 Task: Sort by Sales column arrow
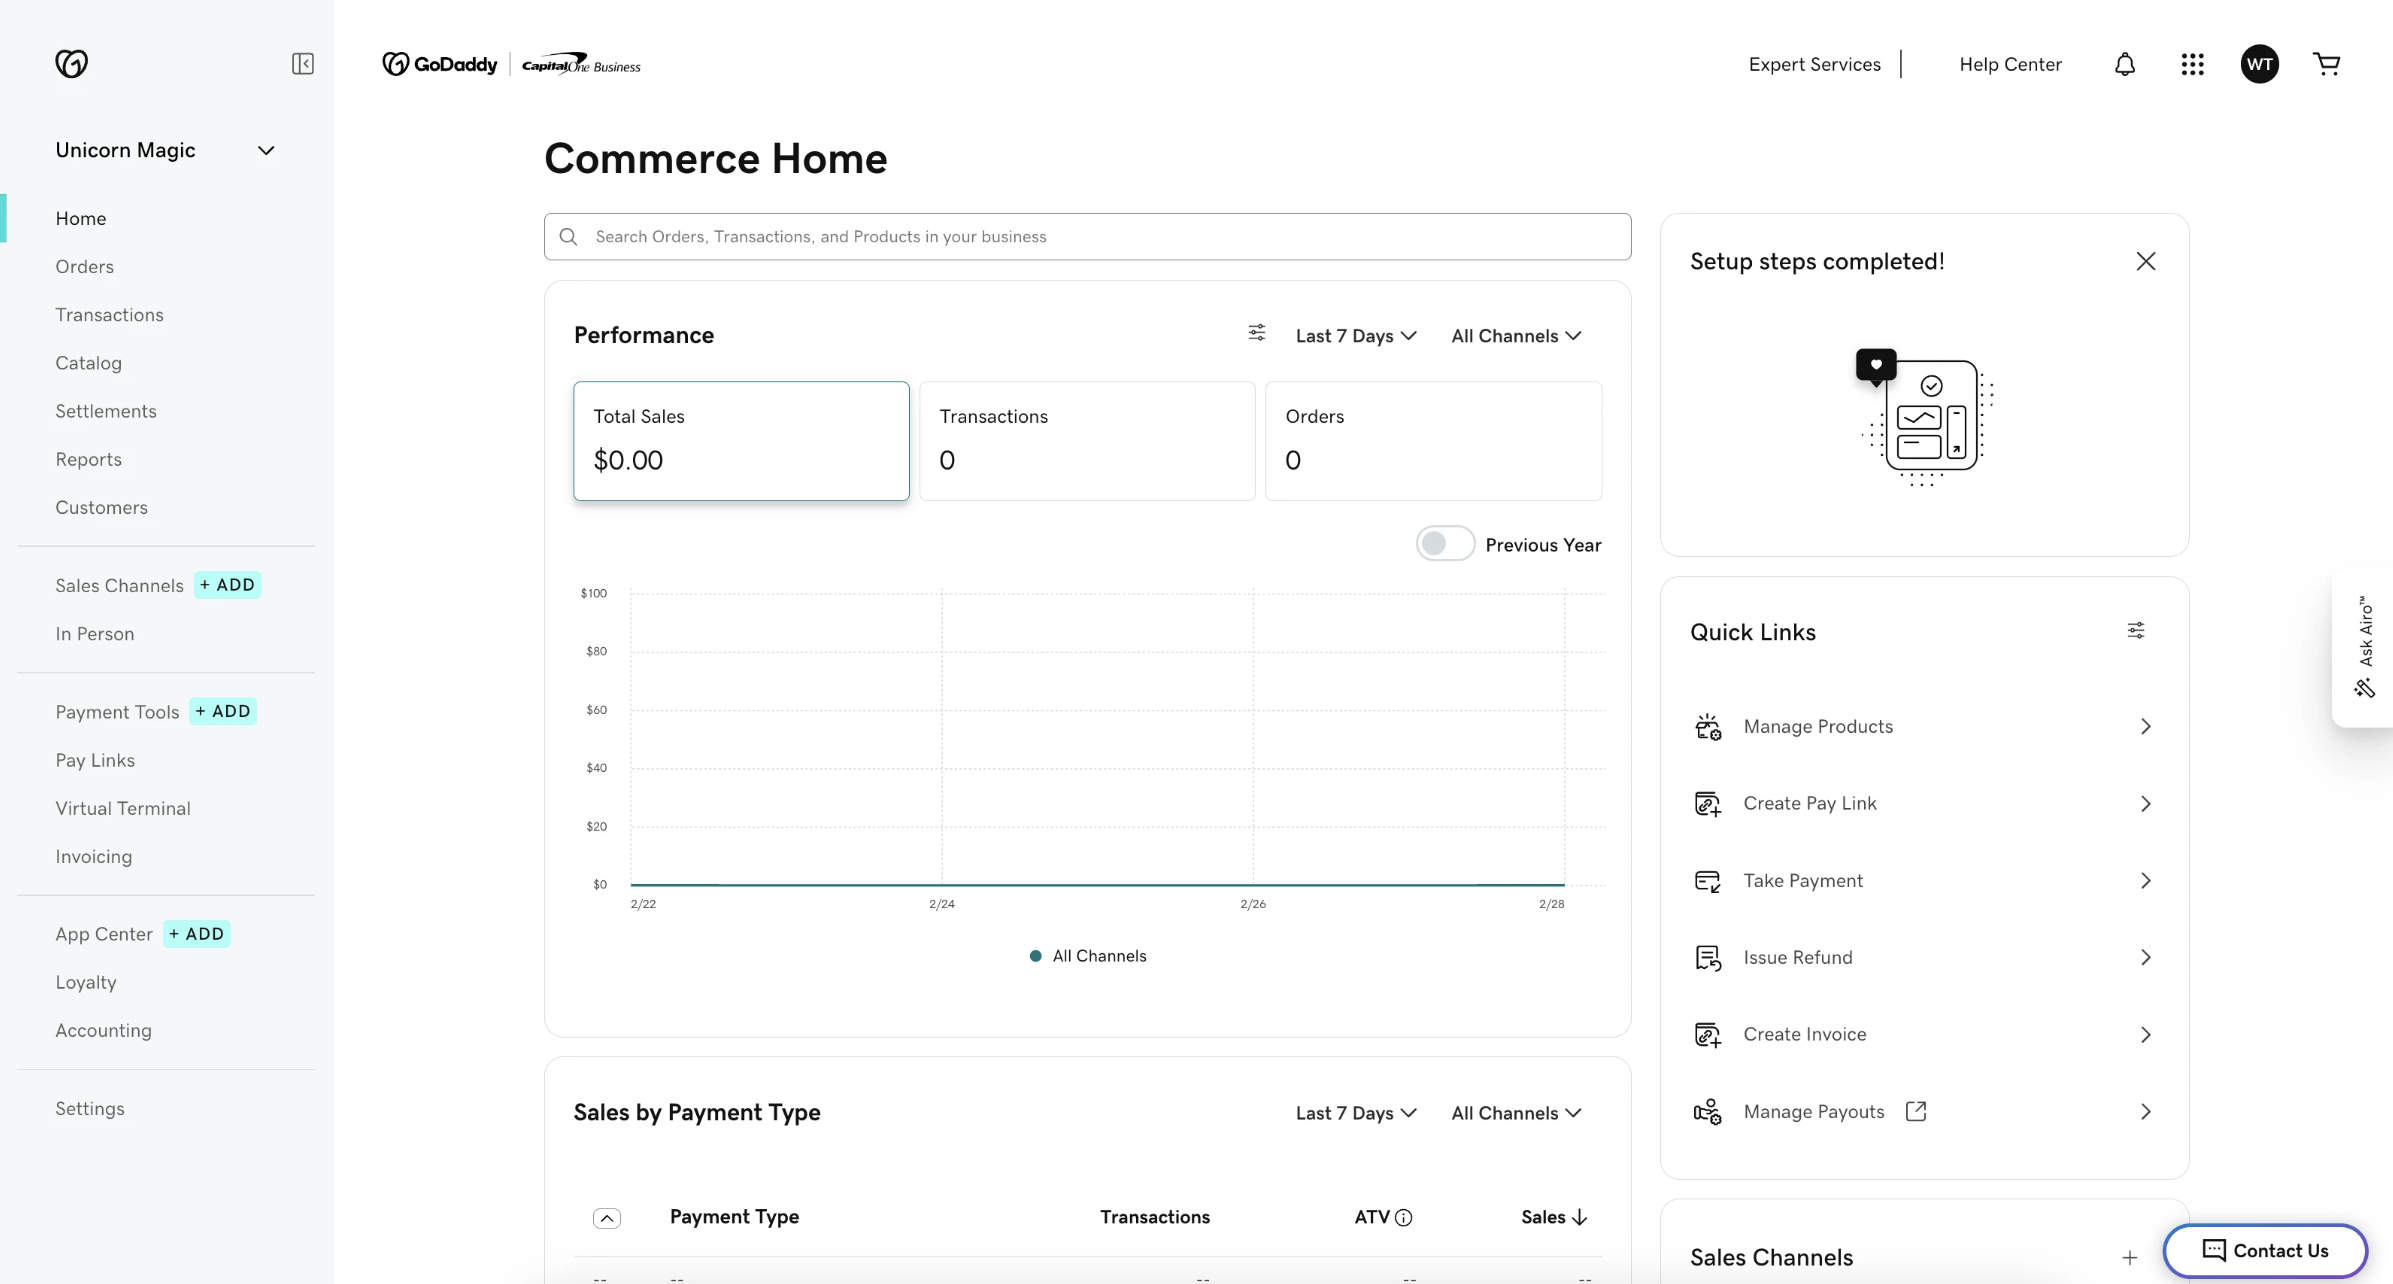(x=1580, y=1217)
